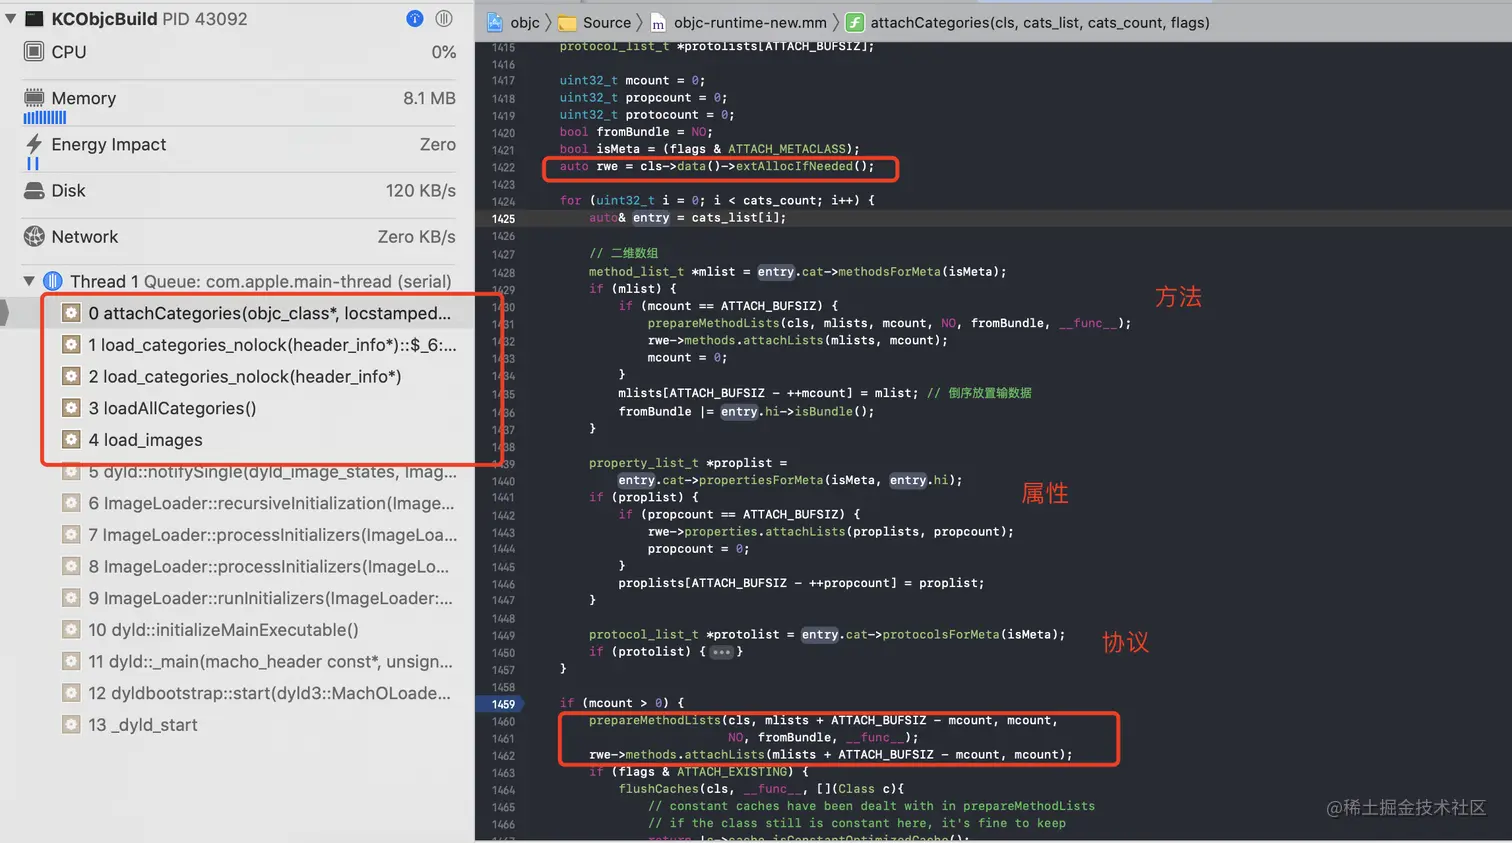Viewport: 1512px width, 843px height.
Task: Open the CPU gauge
Action: 239,52
